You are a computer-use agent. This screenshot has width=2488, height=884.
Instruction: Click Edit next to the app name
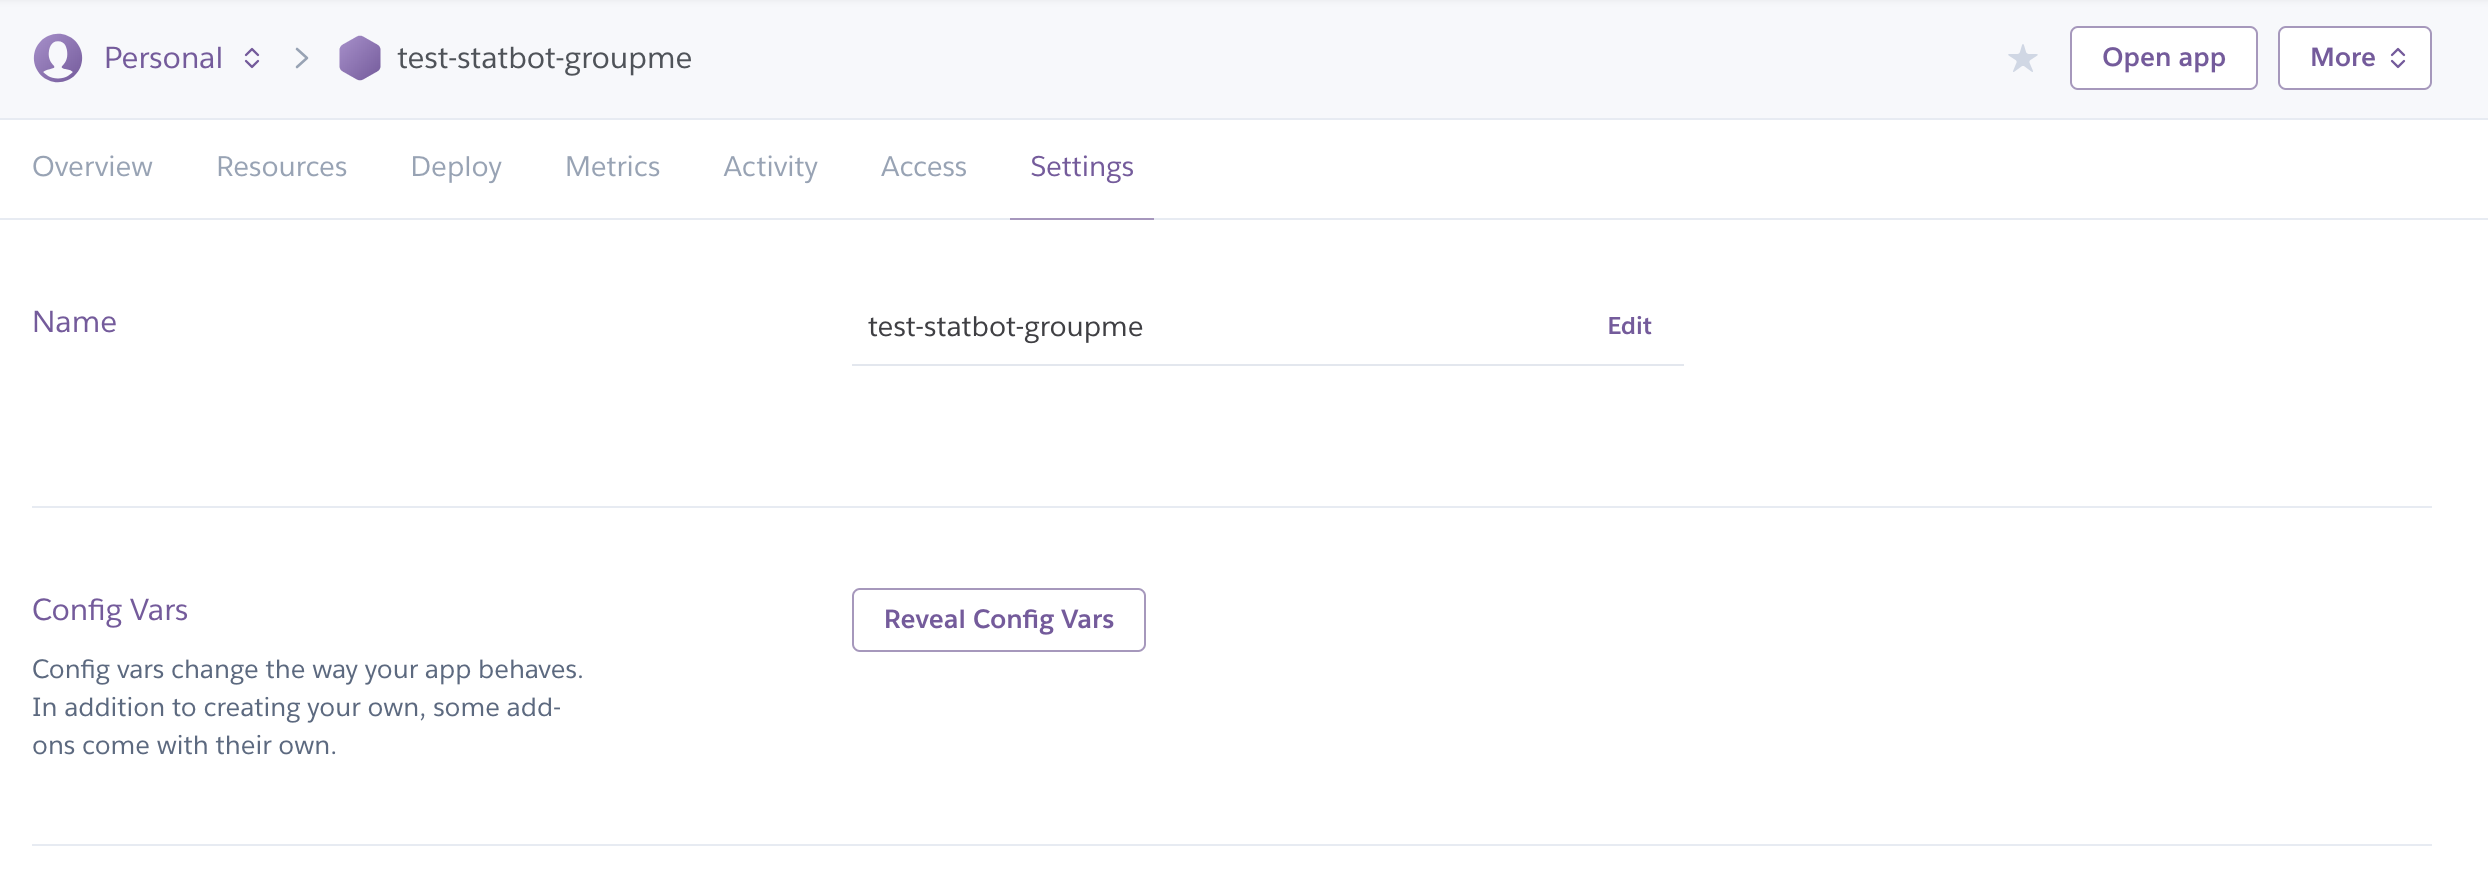click(1629, 326)
